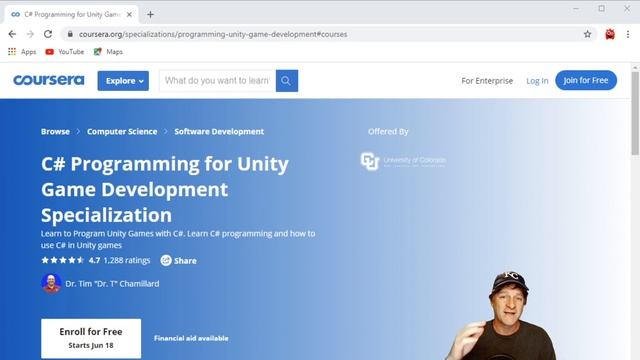Click the University of Colorado logo

coord(403,161)
